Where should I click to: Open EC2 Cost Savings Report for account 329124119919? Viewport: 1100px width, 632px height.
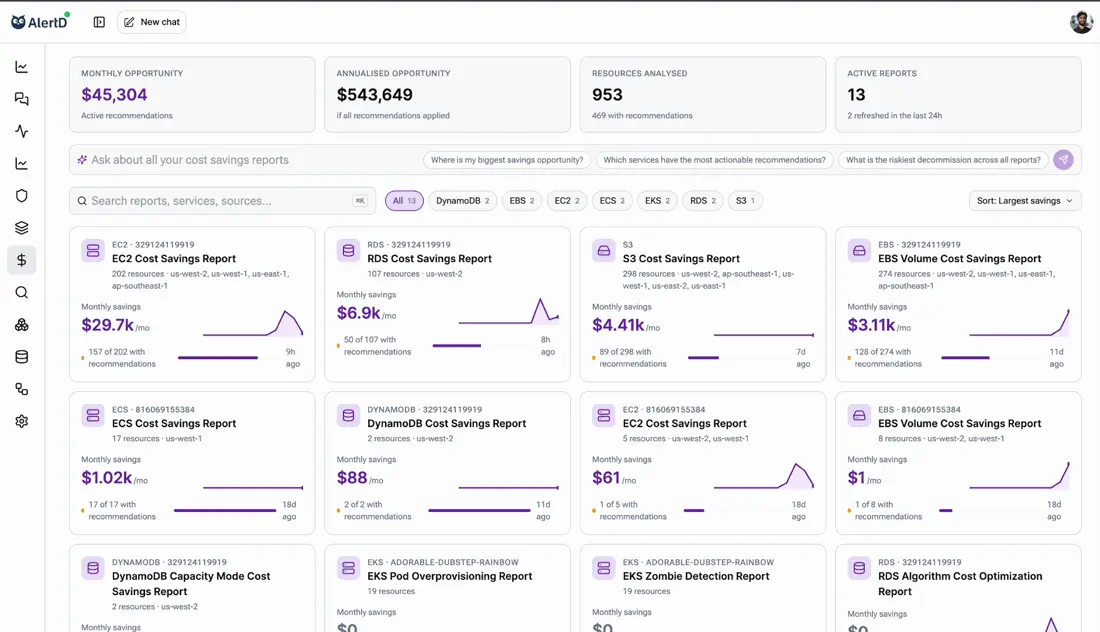click(x=192, y=304)
